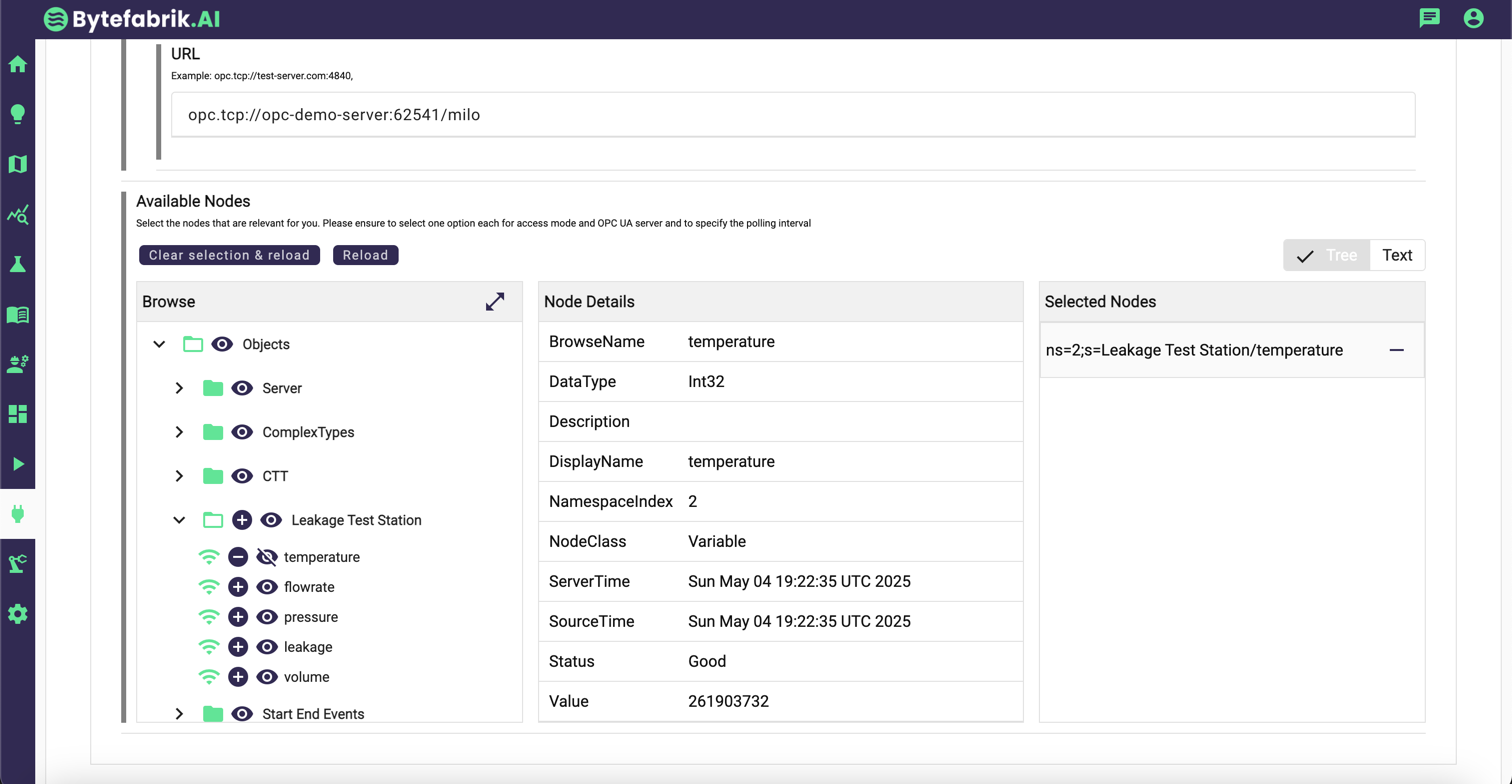The image size is (1512, 784).
Task: Click into the OPC URL input field
Action: pyautogui.click(x=792, y=115)
